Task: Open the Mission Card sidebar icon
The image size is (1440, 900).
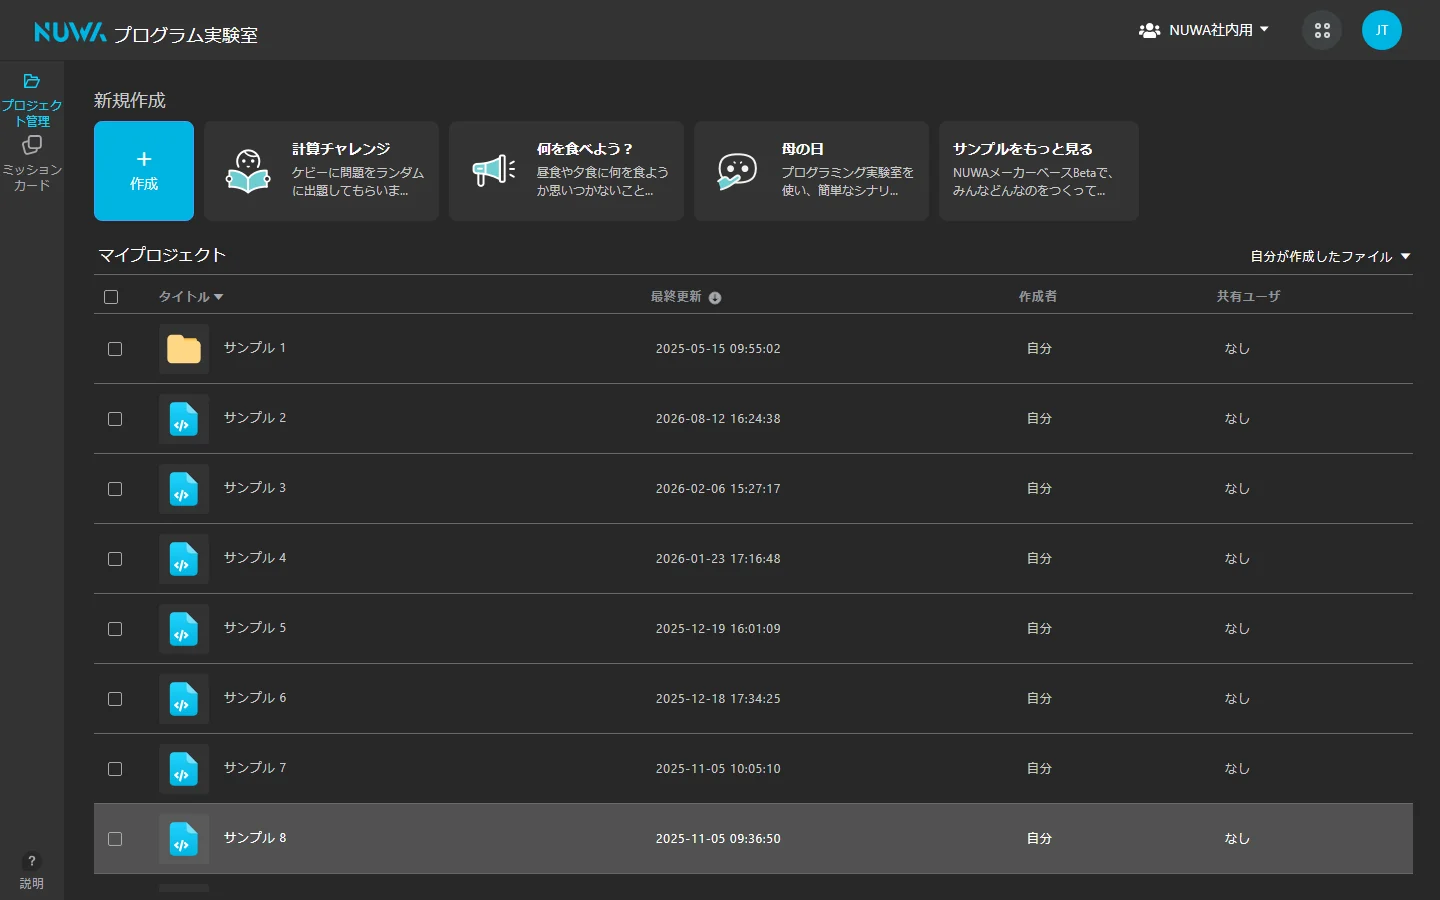Action: pos(32,145)
